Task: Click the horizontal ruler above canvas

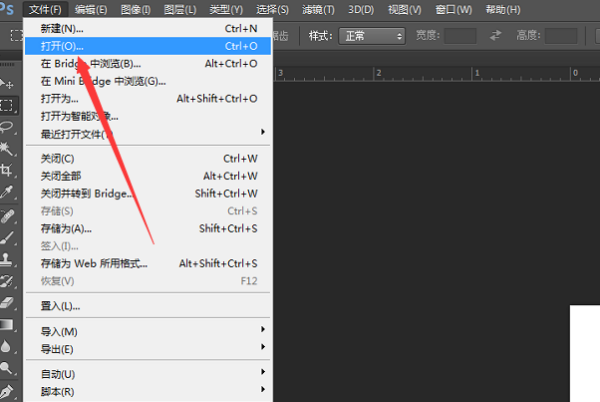Action: point(437,73)
